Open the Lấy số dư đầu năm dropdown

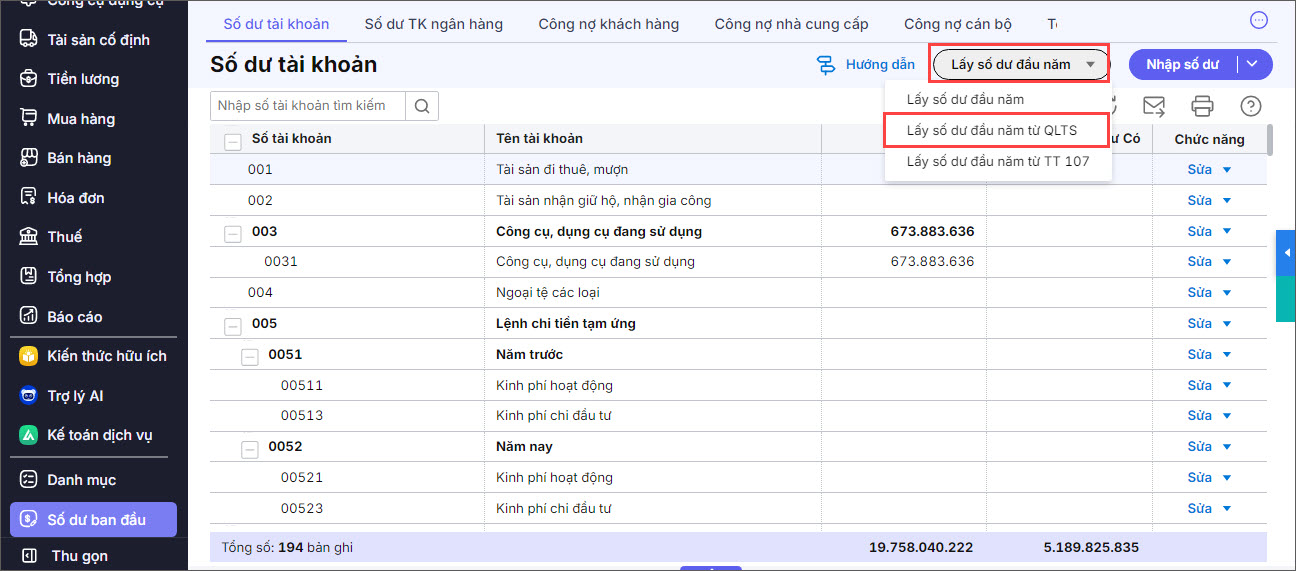pyautogui.click(x=1021, y=65)
